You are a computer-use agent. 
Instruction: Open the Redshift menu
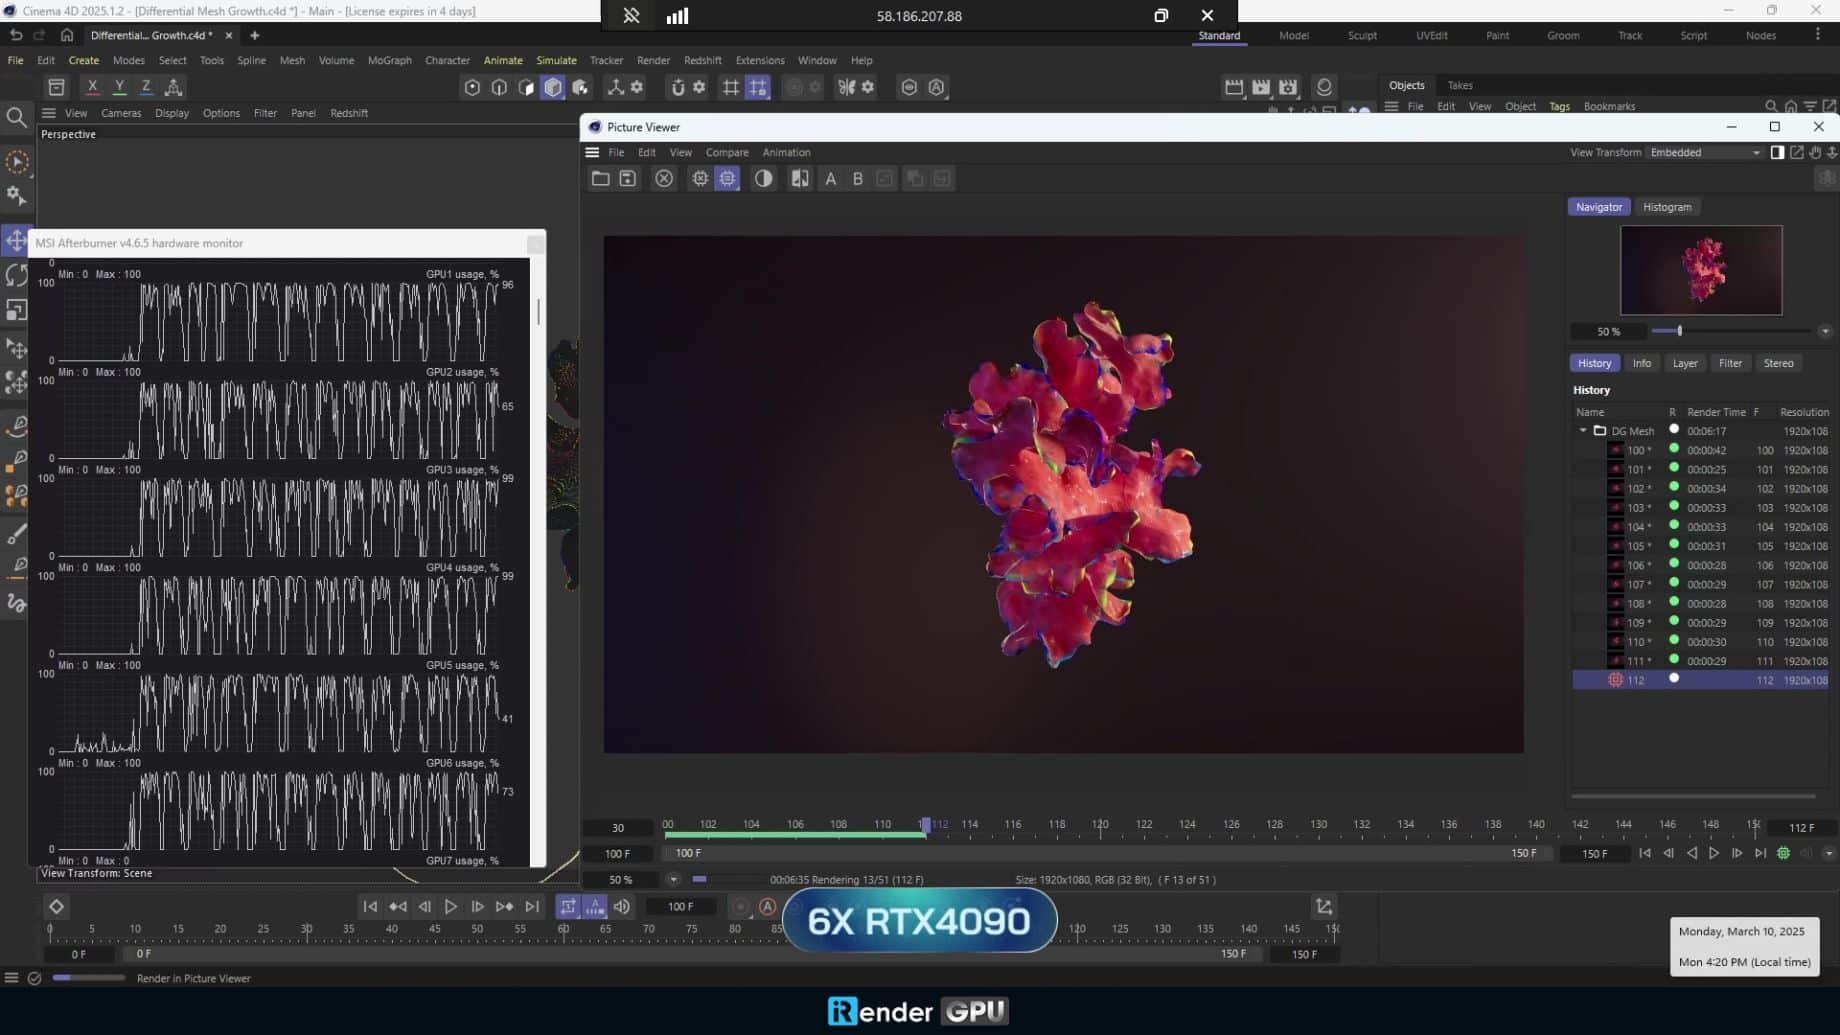[702, 60]
